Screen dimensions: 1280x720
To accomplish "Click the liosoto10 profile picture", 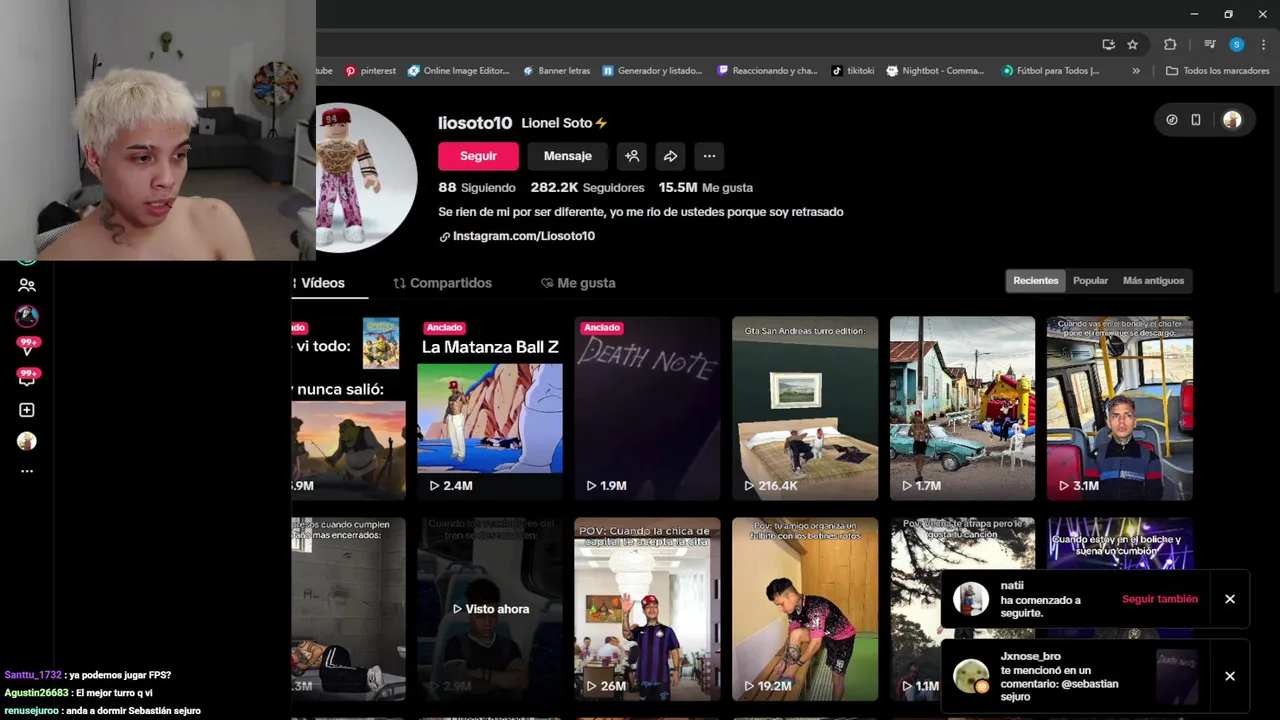I will [x=366, y=178].
